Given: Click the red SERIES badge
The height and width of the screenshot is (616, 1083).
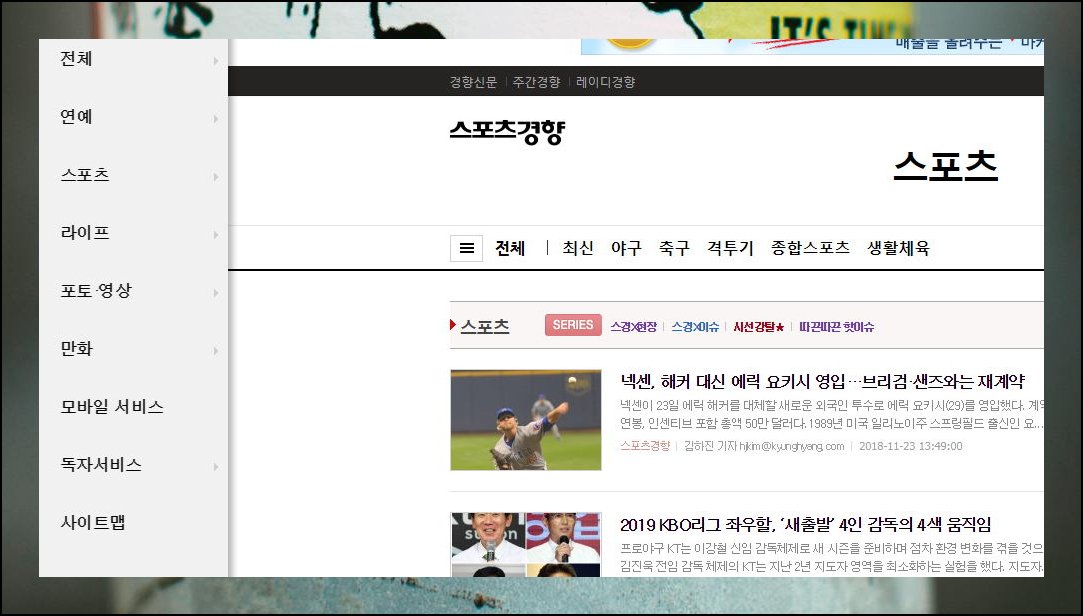Looking at the screenshot, I should (x=573, y=325).
